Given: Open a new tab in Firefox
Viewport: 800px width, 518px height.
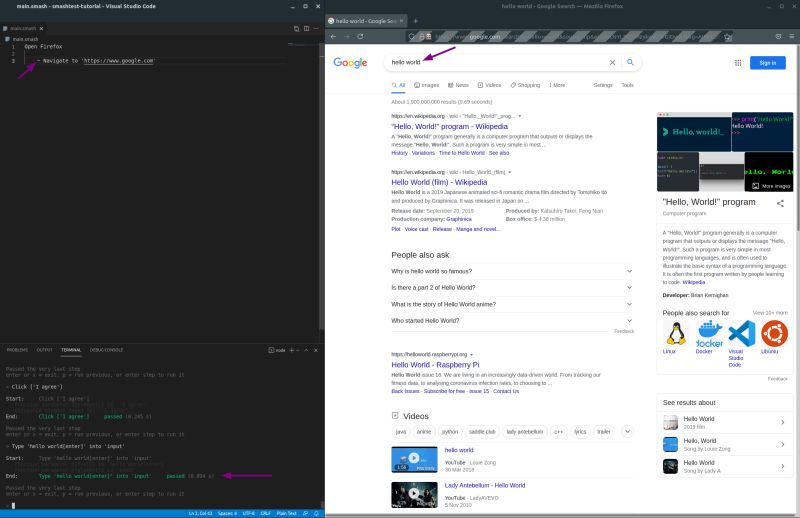Looking at the screenshot, I should pos(416,21).
